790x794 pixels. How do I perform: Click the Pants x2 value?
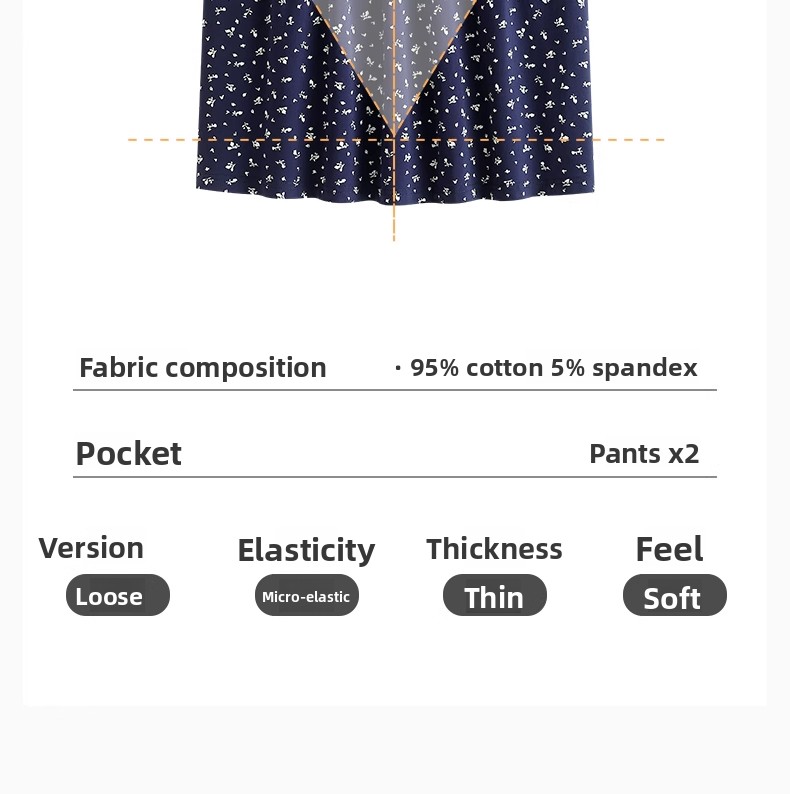[644, 454]
